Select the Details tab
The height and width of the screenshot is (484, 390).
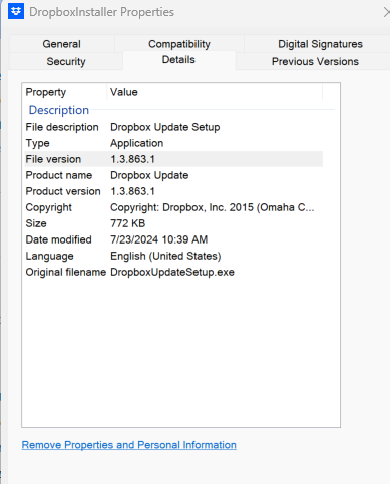pyautogui.click(x=179, y=60)
